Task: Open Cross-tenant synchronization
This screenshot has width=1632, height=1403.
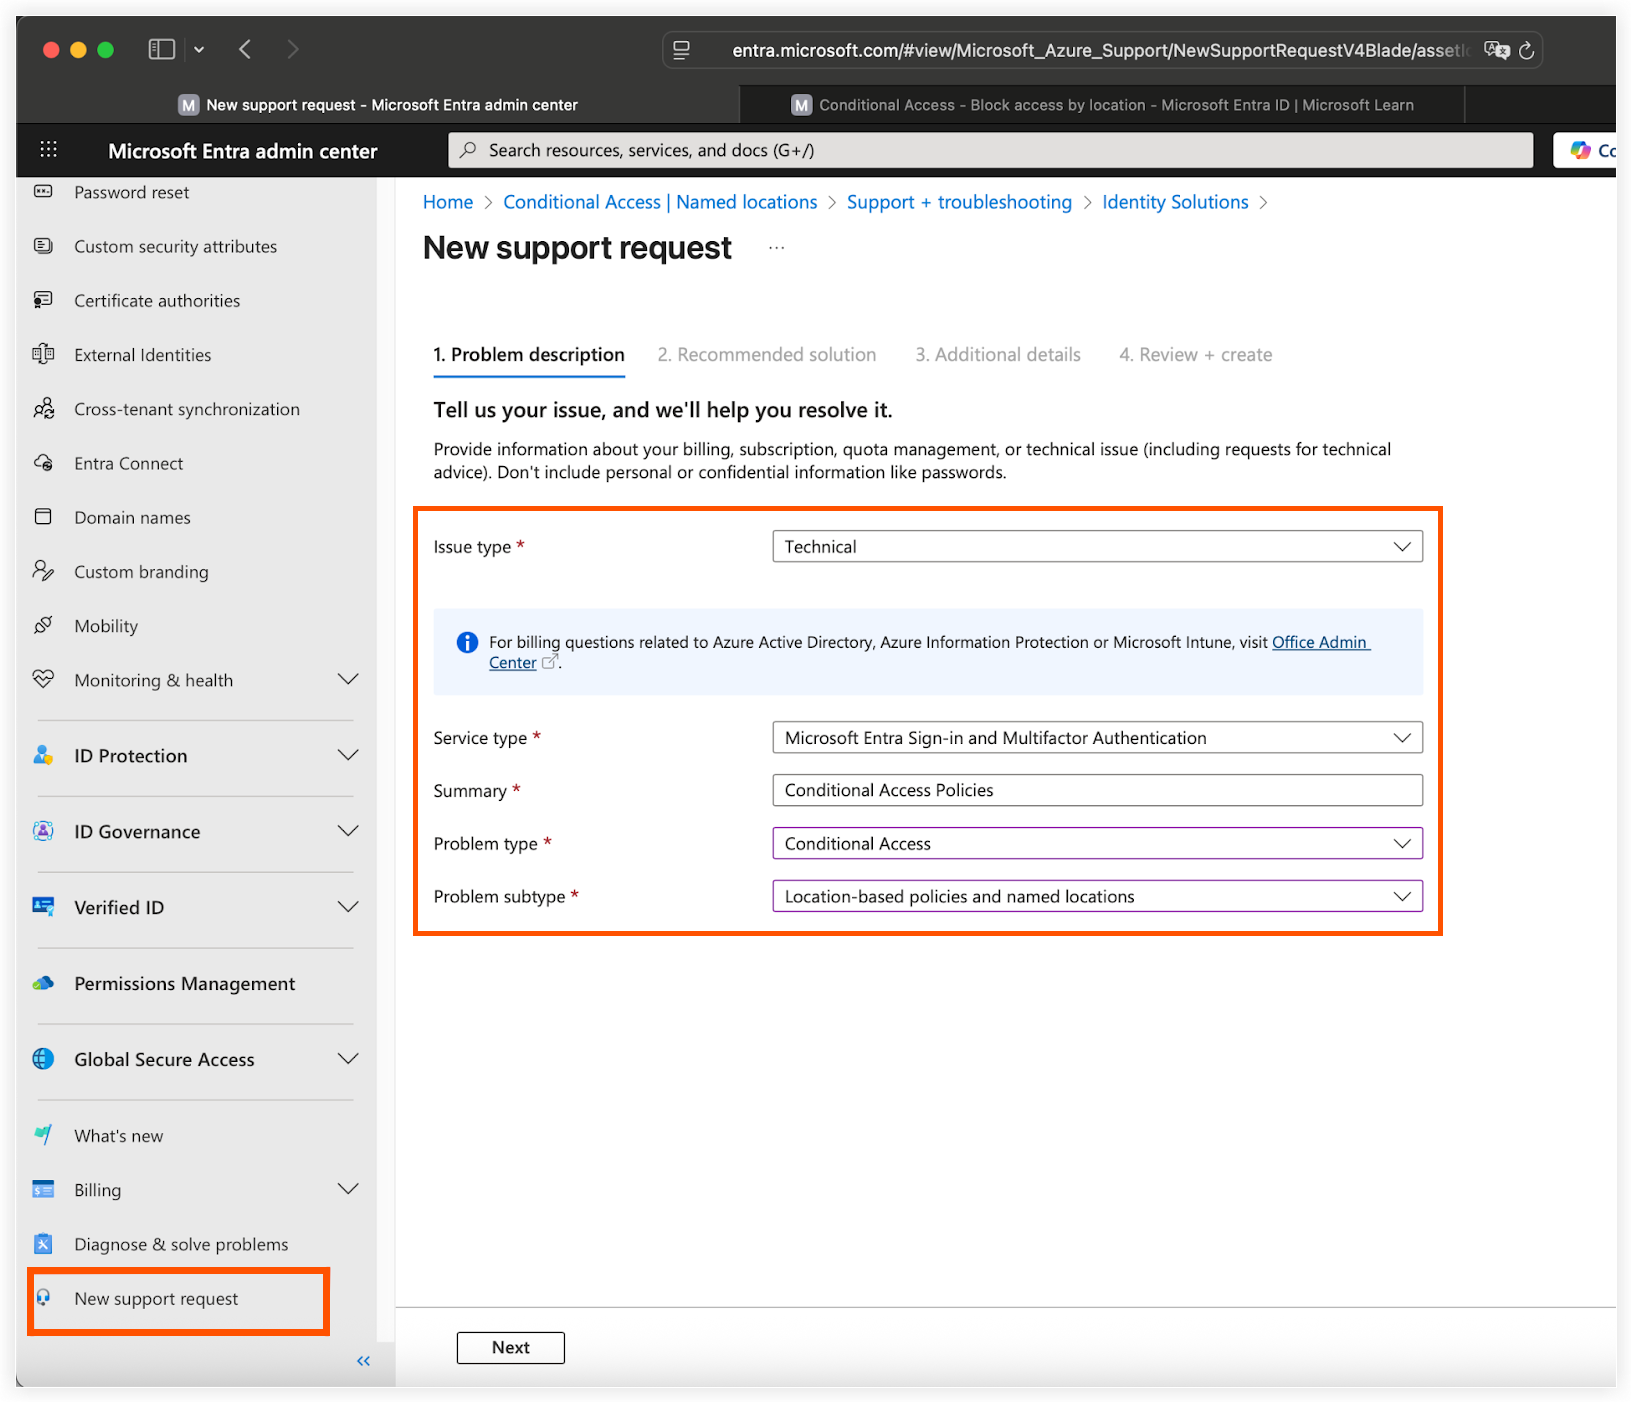Action: tap(186, 408)
